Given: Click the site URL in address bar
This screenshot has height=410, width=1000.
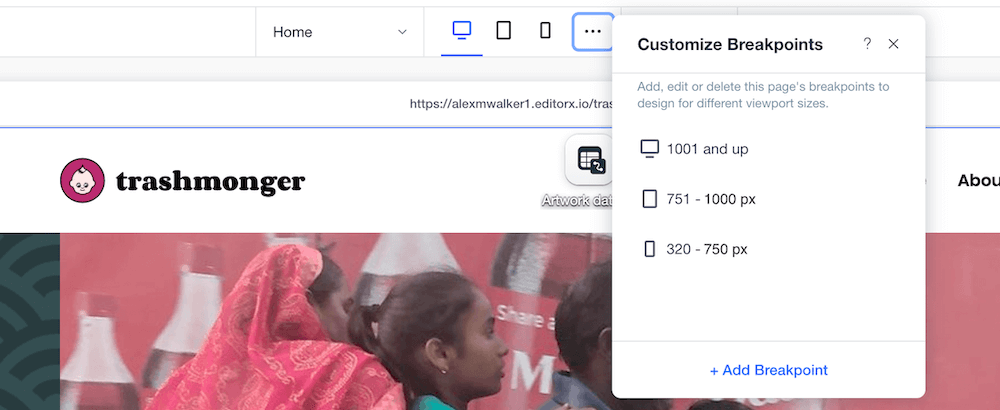Looking at the screenshot, I should click(x=511, y=104).
